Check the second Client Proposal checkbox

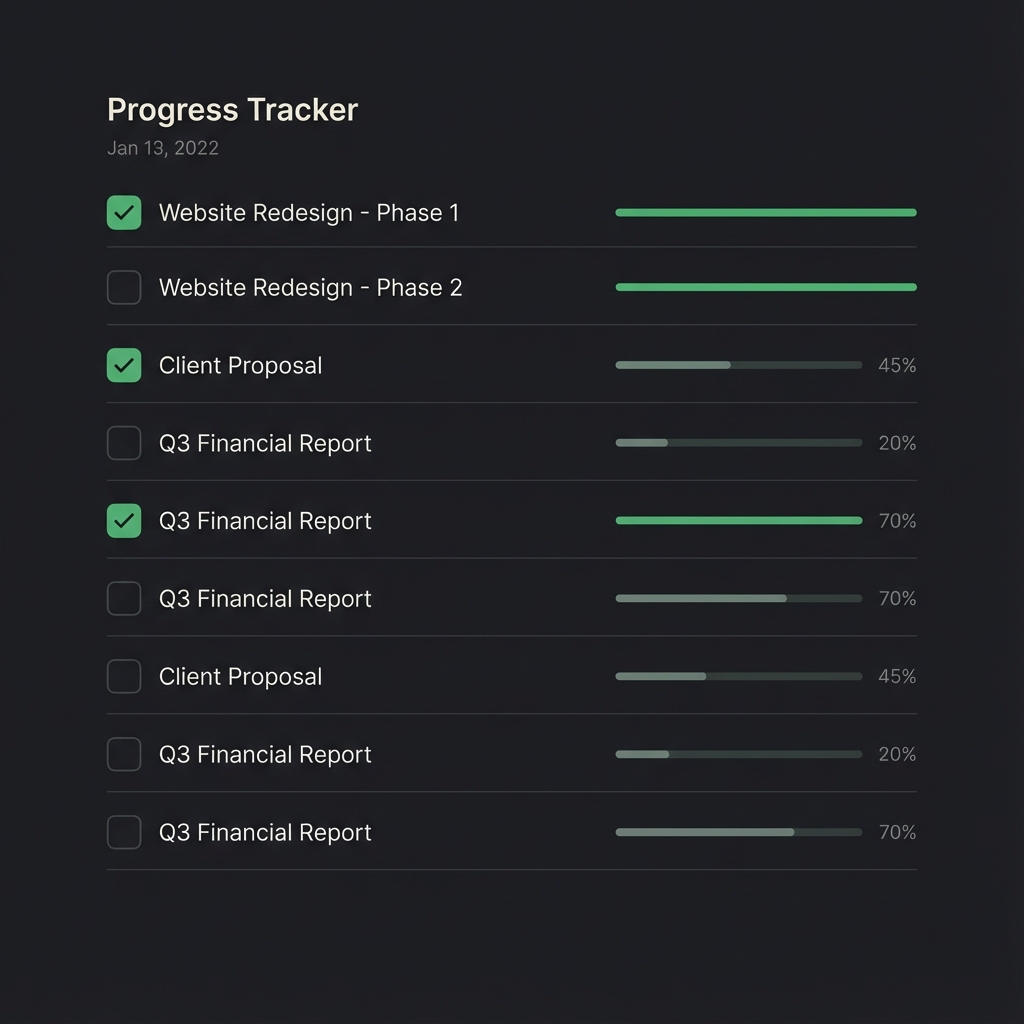click(x=124, y=676)
